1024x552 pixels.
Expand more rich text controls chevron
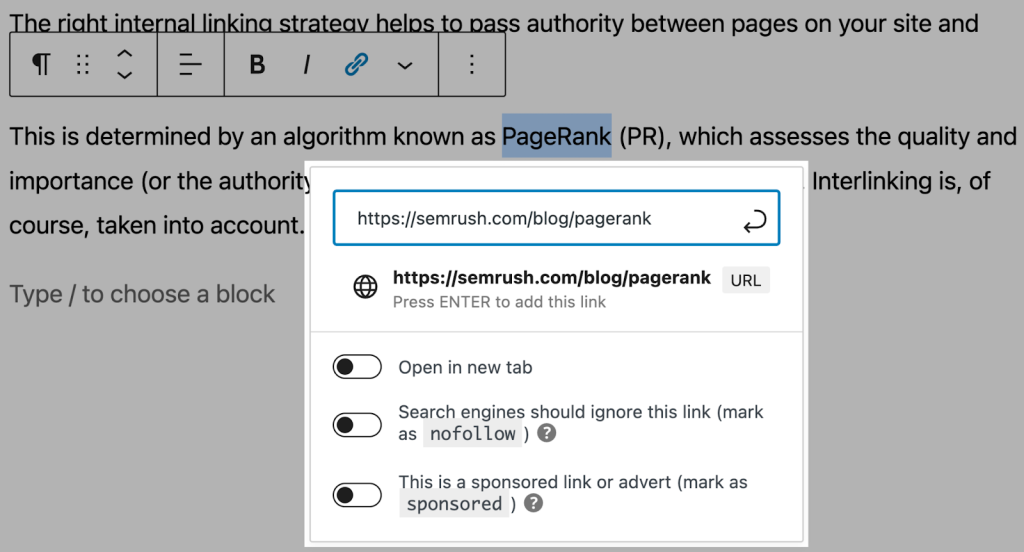405,65
